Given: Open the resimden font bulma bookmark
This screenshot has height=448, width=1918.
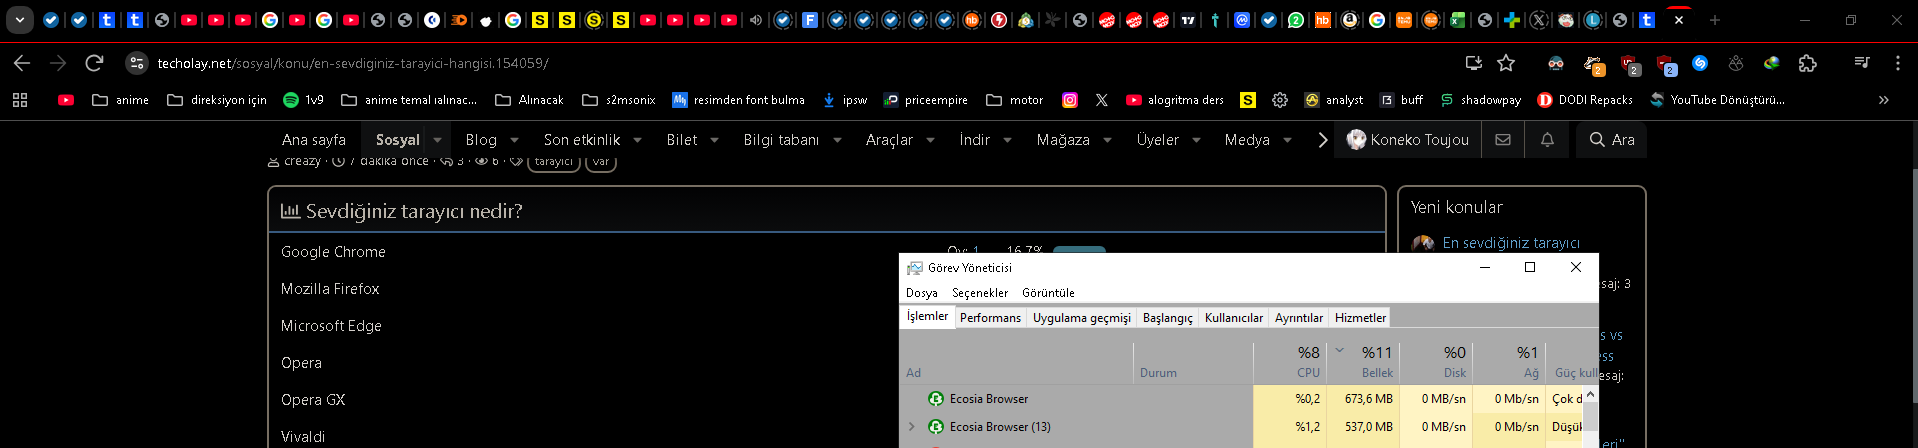Looking at the screenshot, I should pyautogui.click(x=738, y=100).
